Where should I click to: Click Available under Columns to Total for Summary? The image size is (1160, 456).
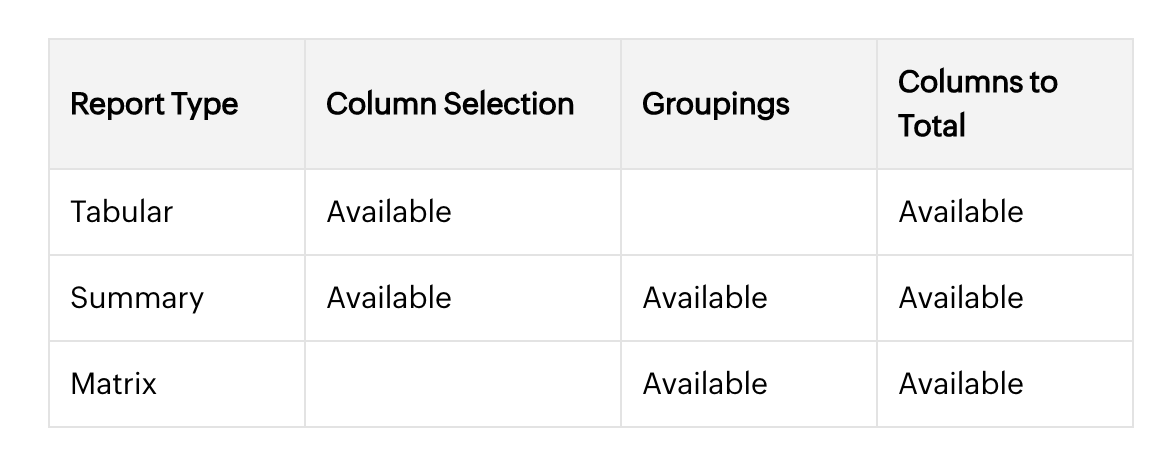click(960, 298)
